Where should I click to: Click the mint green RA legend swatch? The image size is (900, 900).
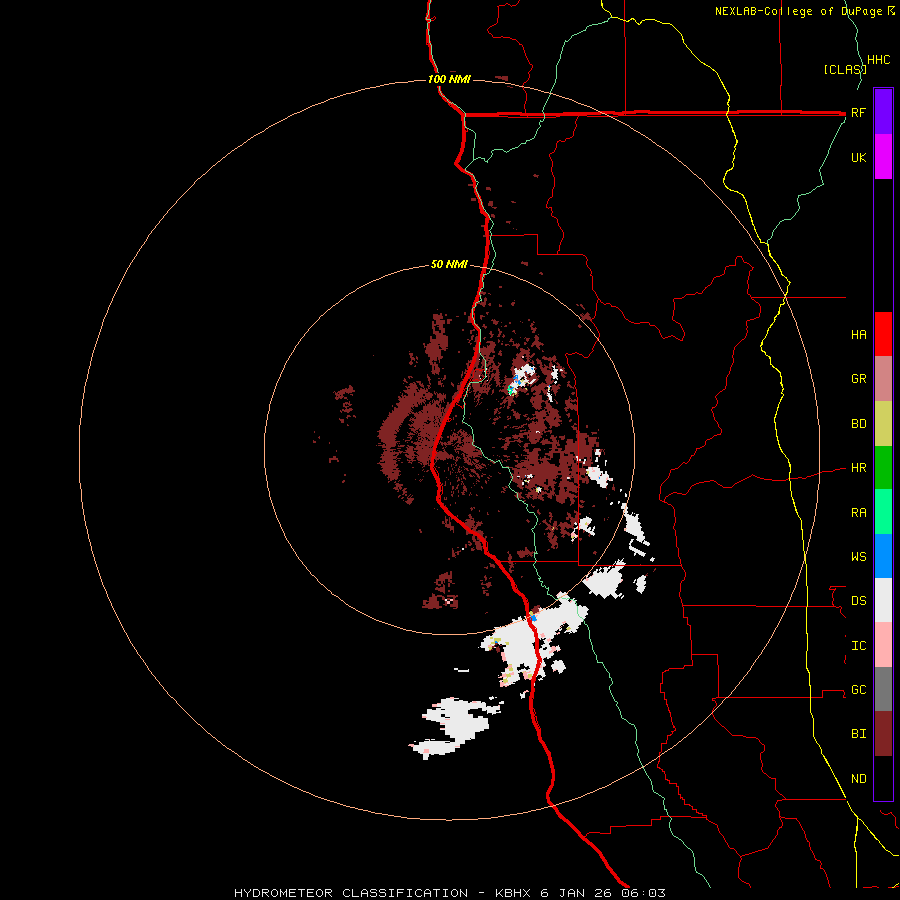tap(883, 512)
